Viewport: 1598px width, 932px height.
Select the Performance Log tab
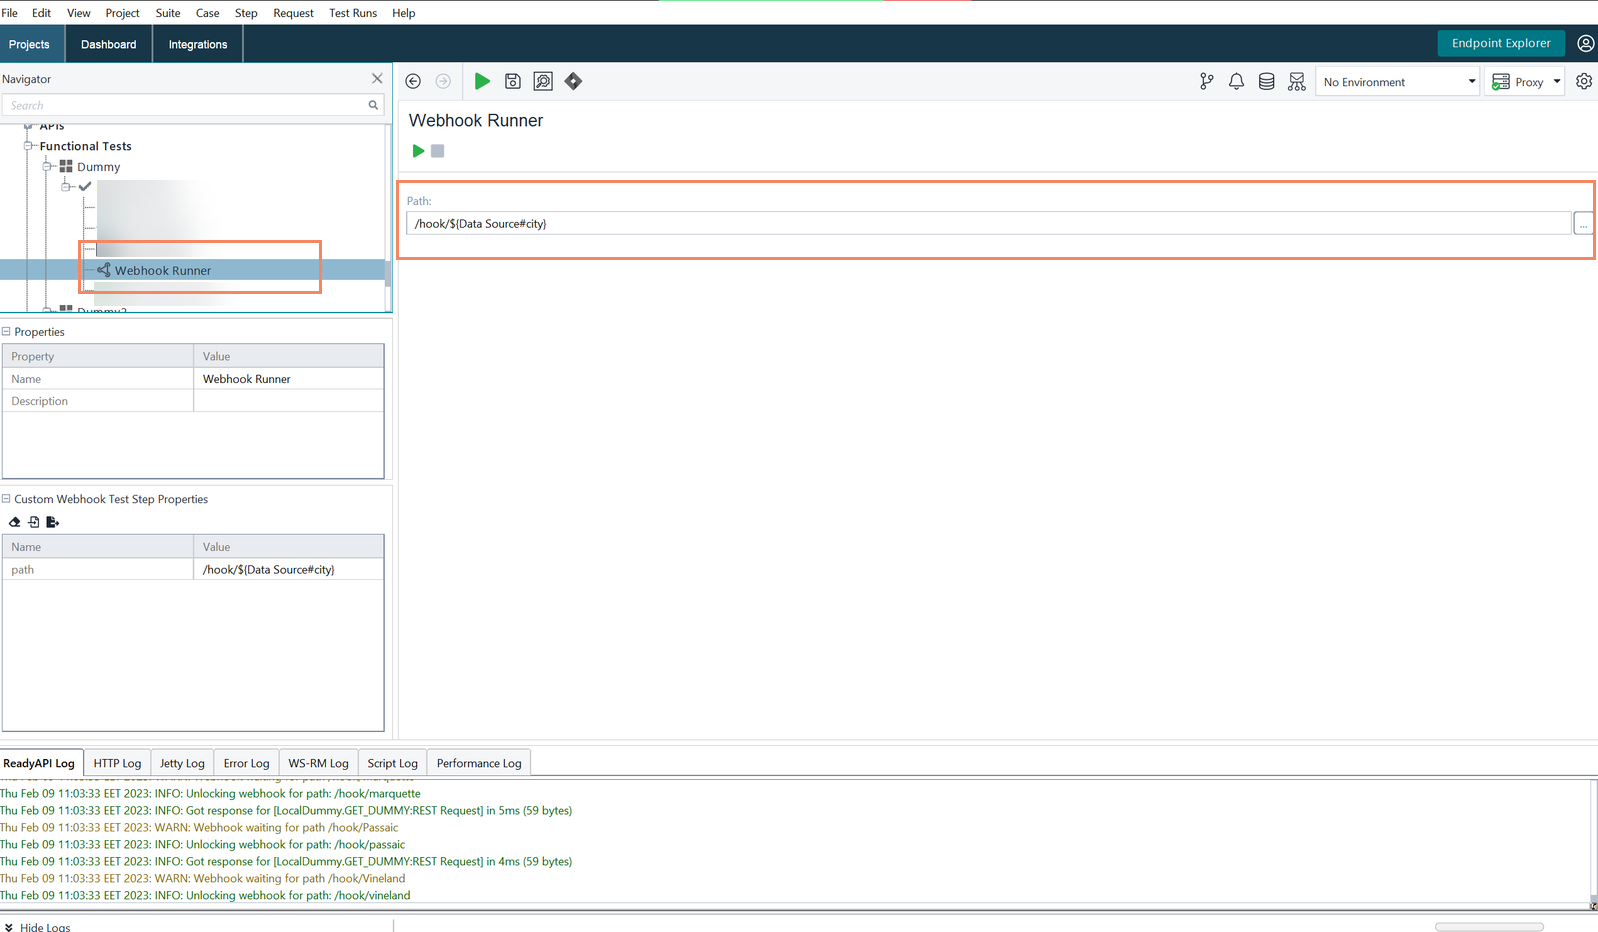coord(479,763)
